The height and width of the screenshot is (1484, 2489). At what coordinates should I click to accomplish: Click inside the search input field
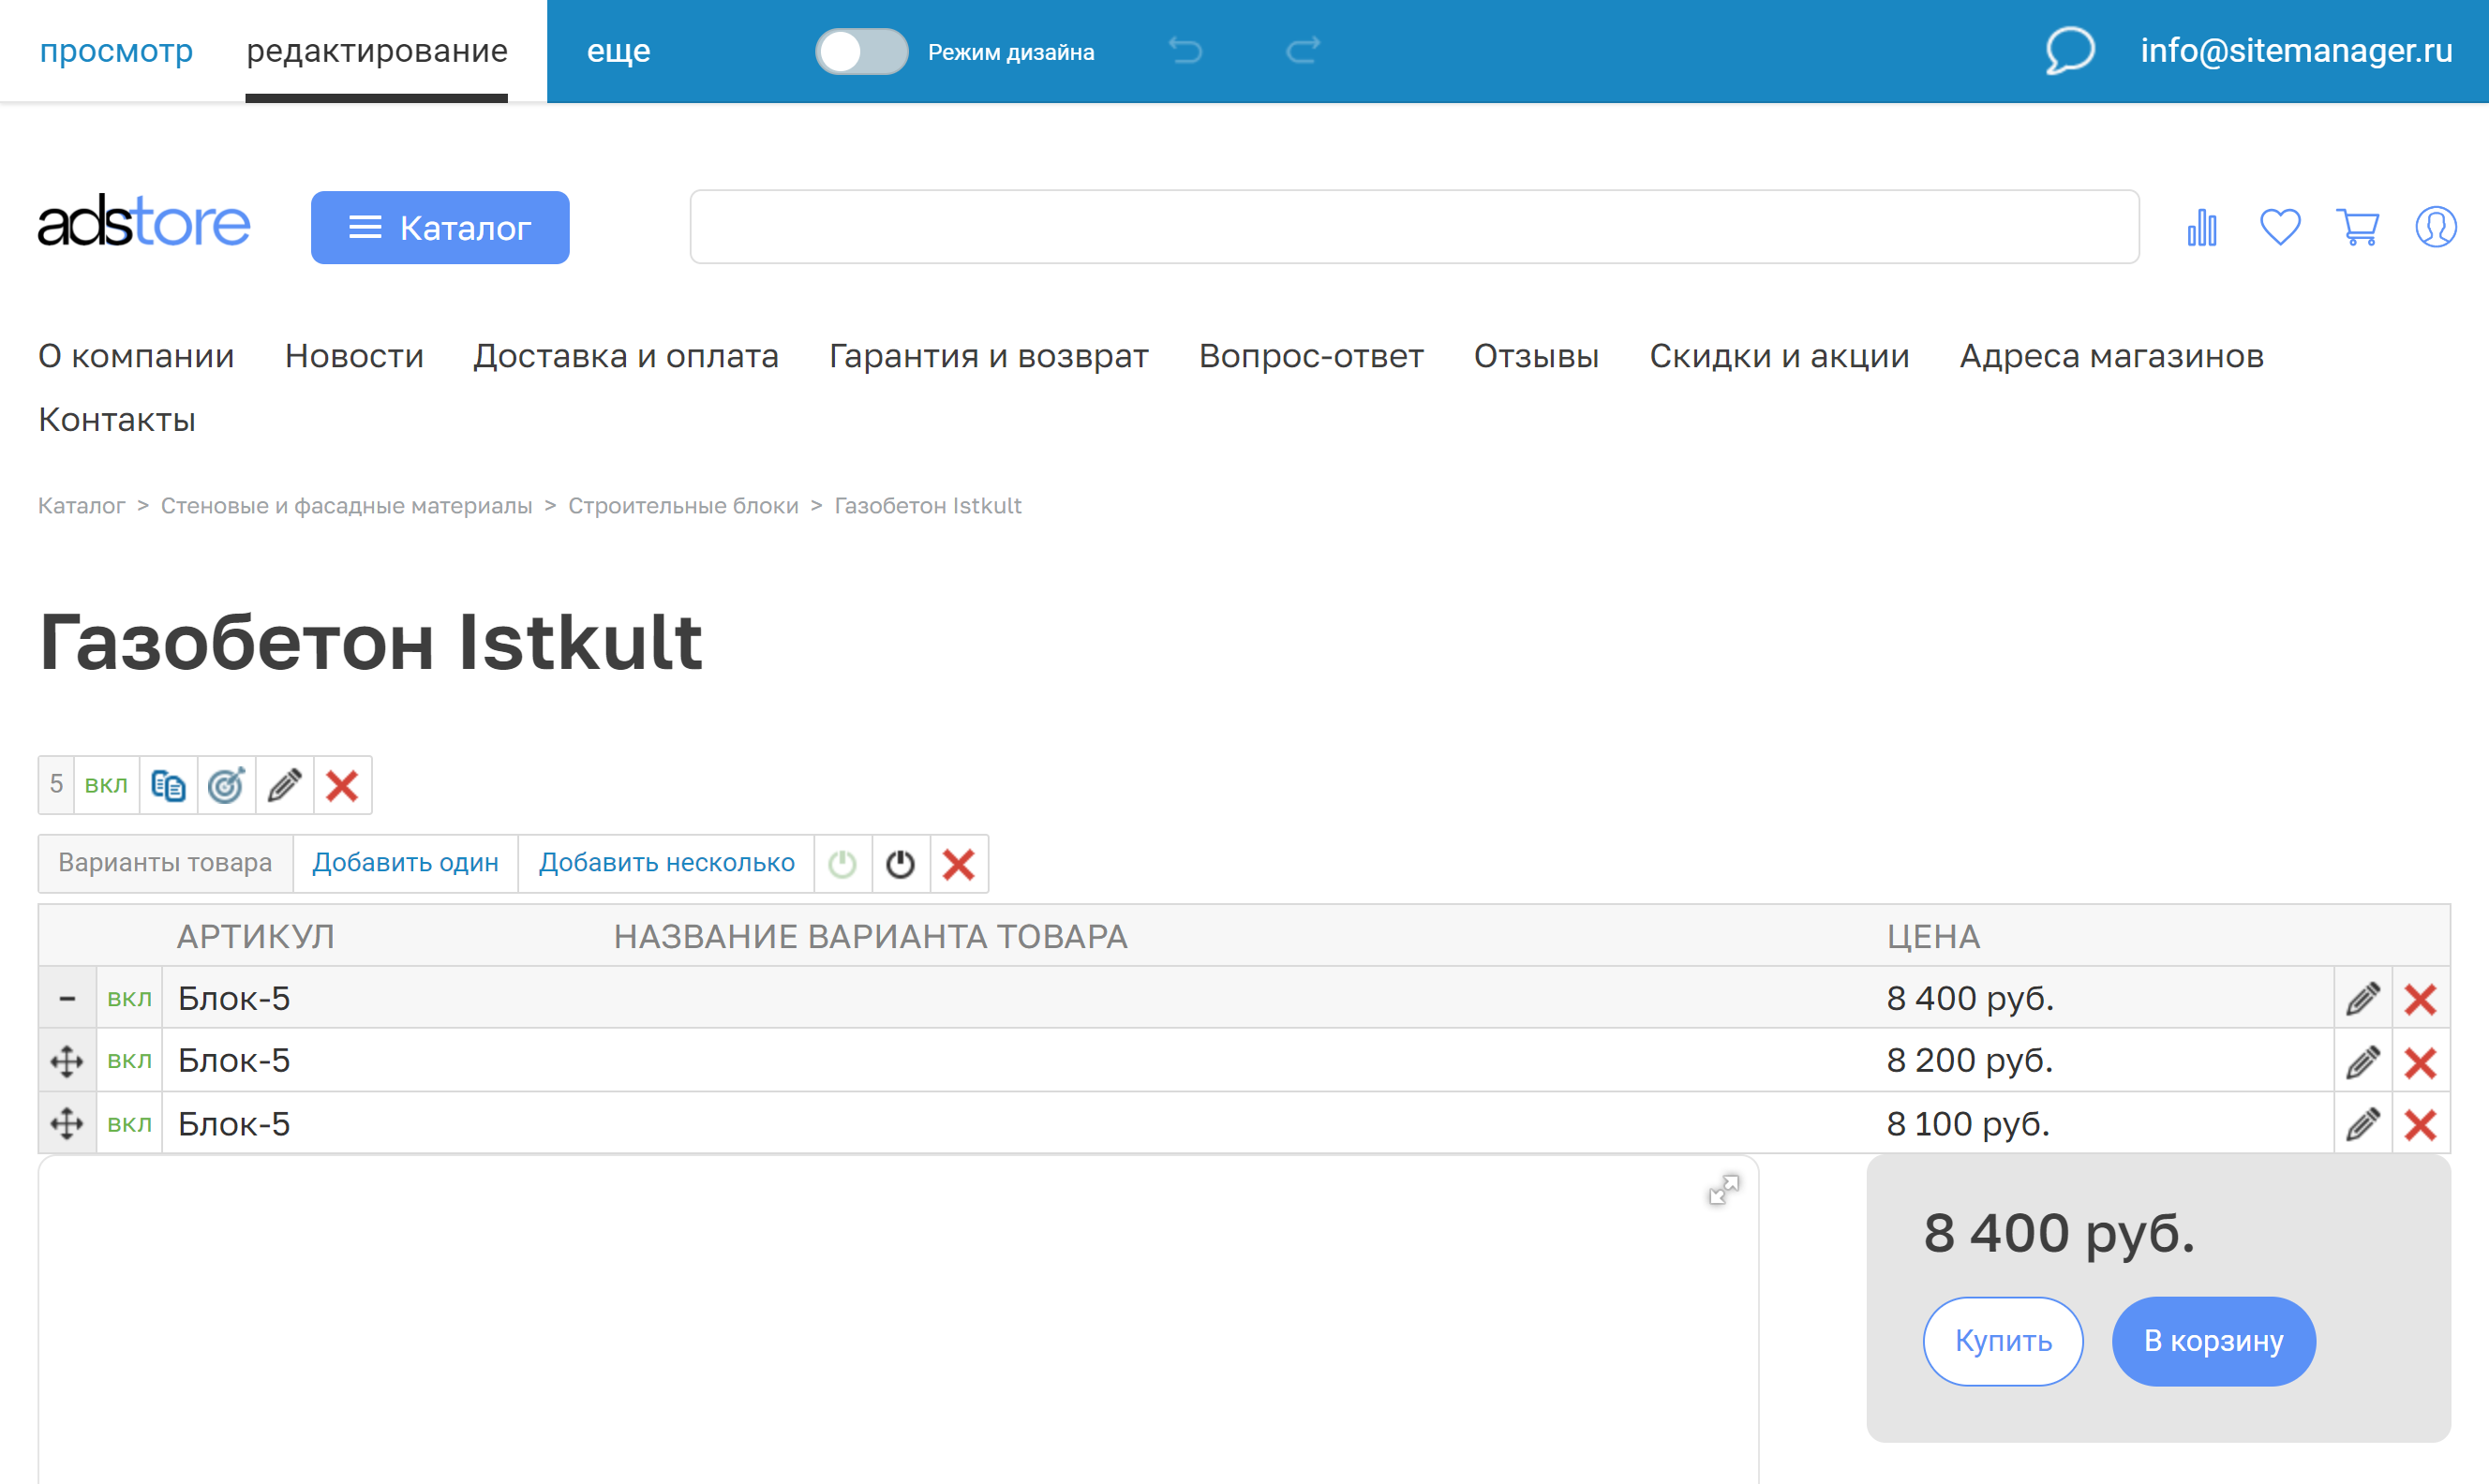[x=1413, y=227]
